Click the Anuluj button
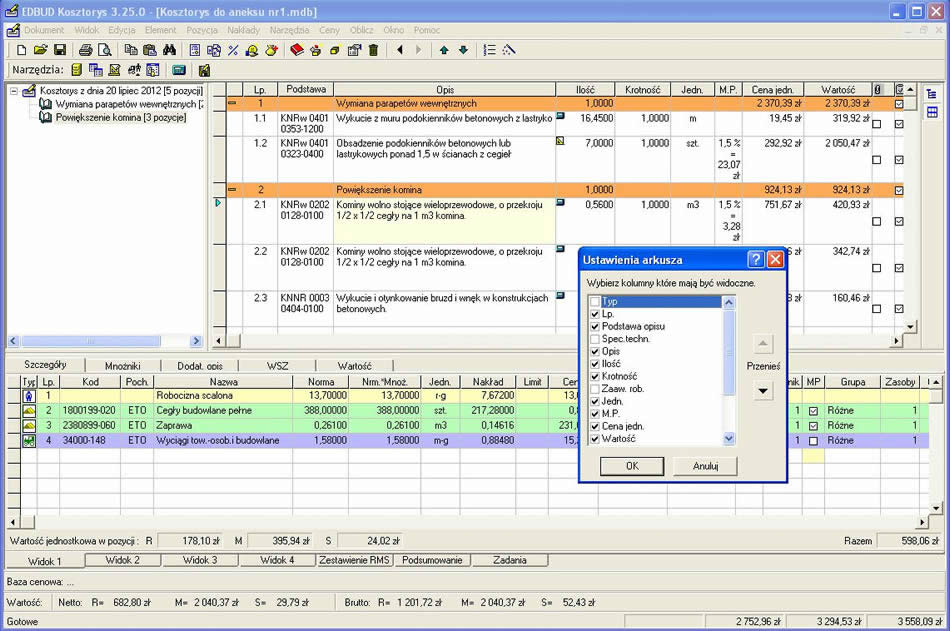The image size is (950, 631). coord(705,466)
